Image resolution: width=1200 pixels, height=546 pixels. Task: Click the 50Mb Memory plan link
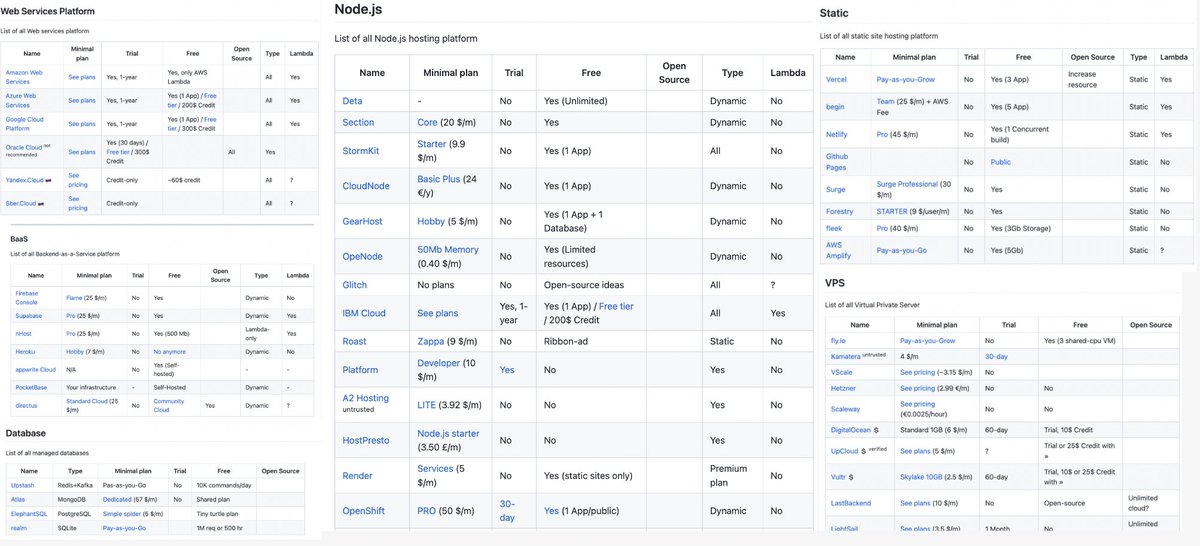click(448, 250)
